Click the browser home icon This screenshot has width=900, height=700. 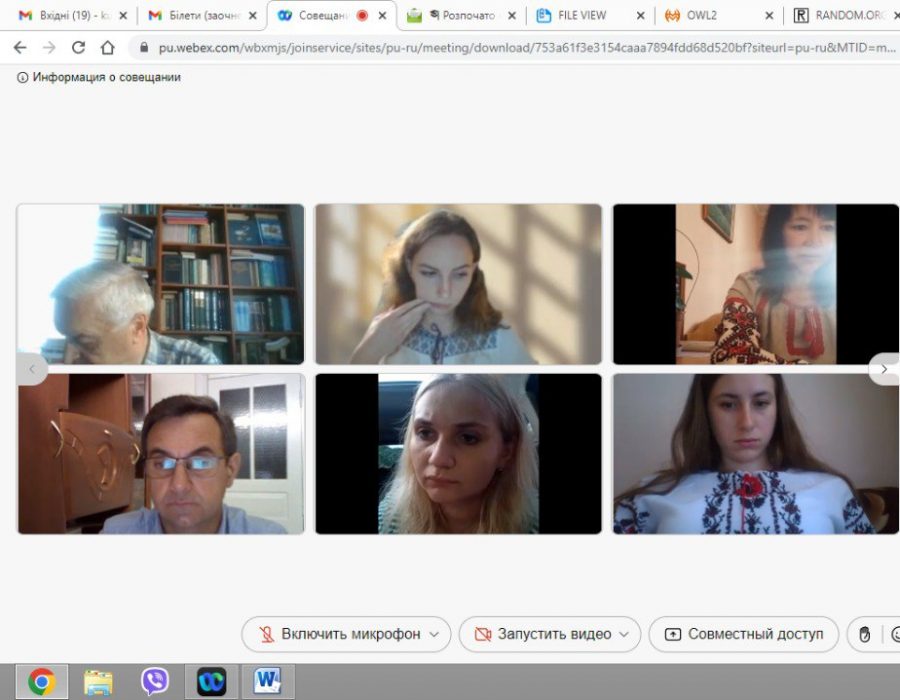[x=107, y=47]
